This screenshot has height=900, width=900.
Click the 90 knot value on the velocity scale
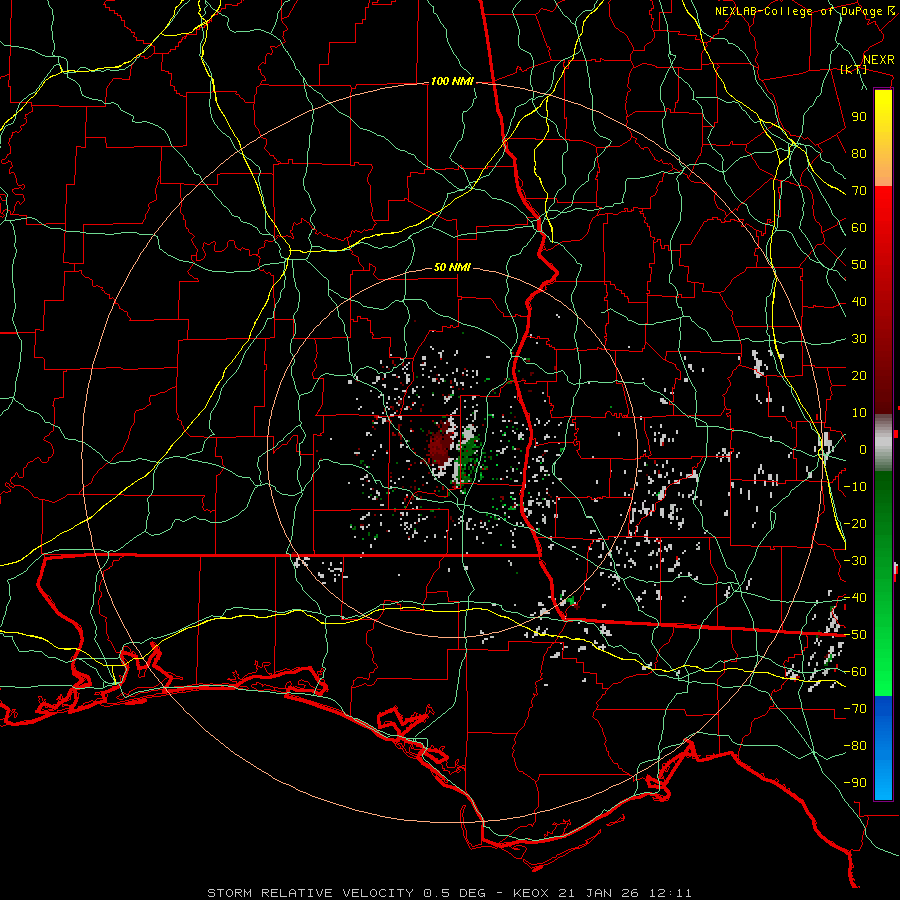click(x=859, y=117)
